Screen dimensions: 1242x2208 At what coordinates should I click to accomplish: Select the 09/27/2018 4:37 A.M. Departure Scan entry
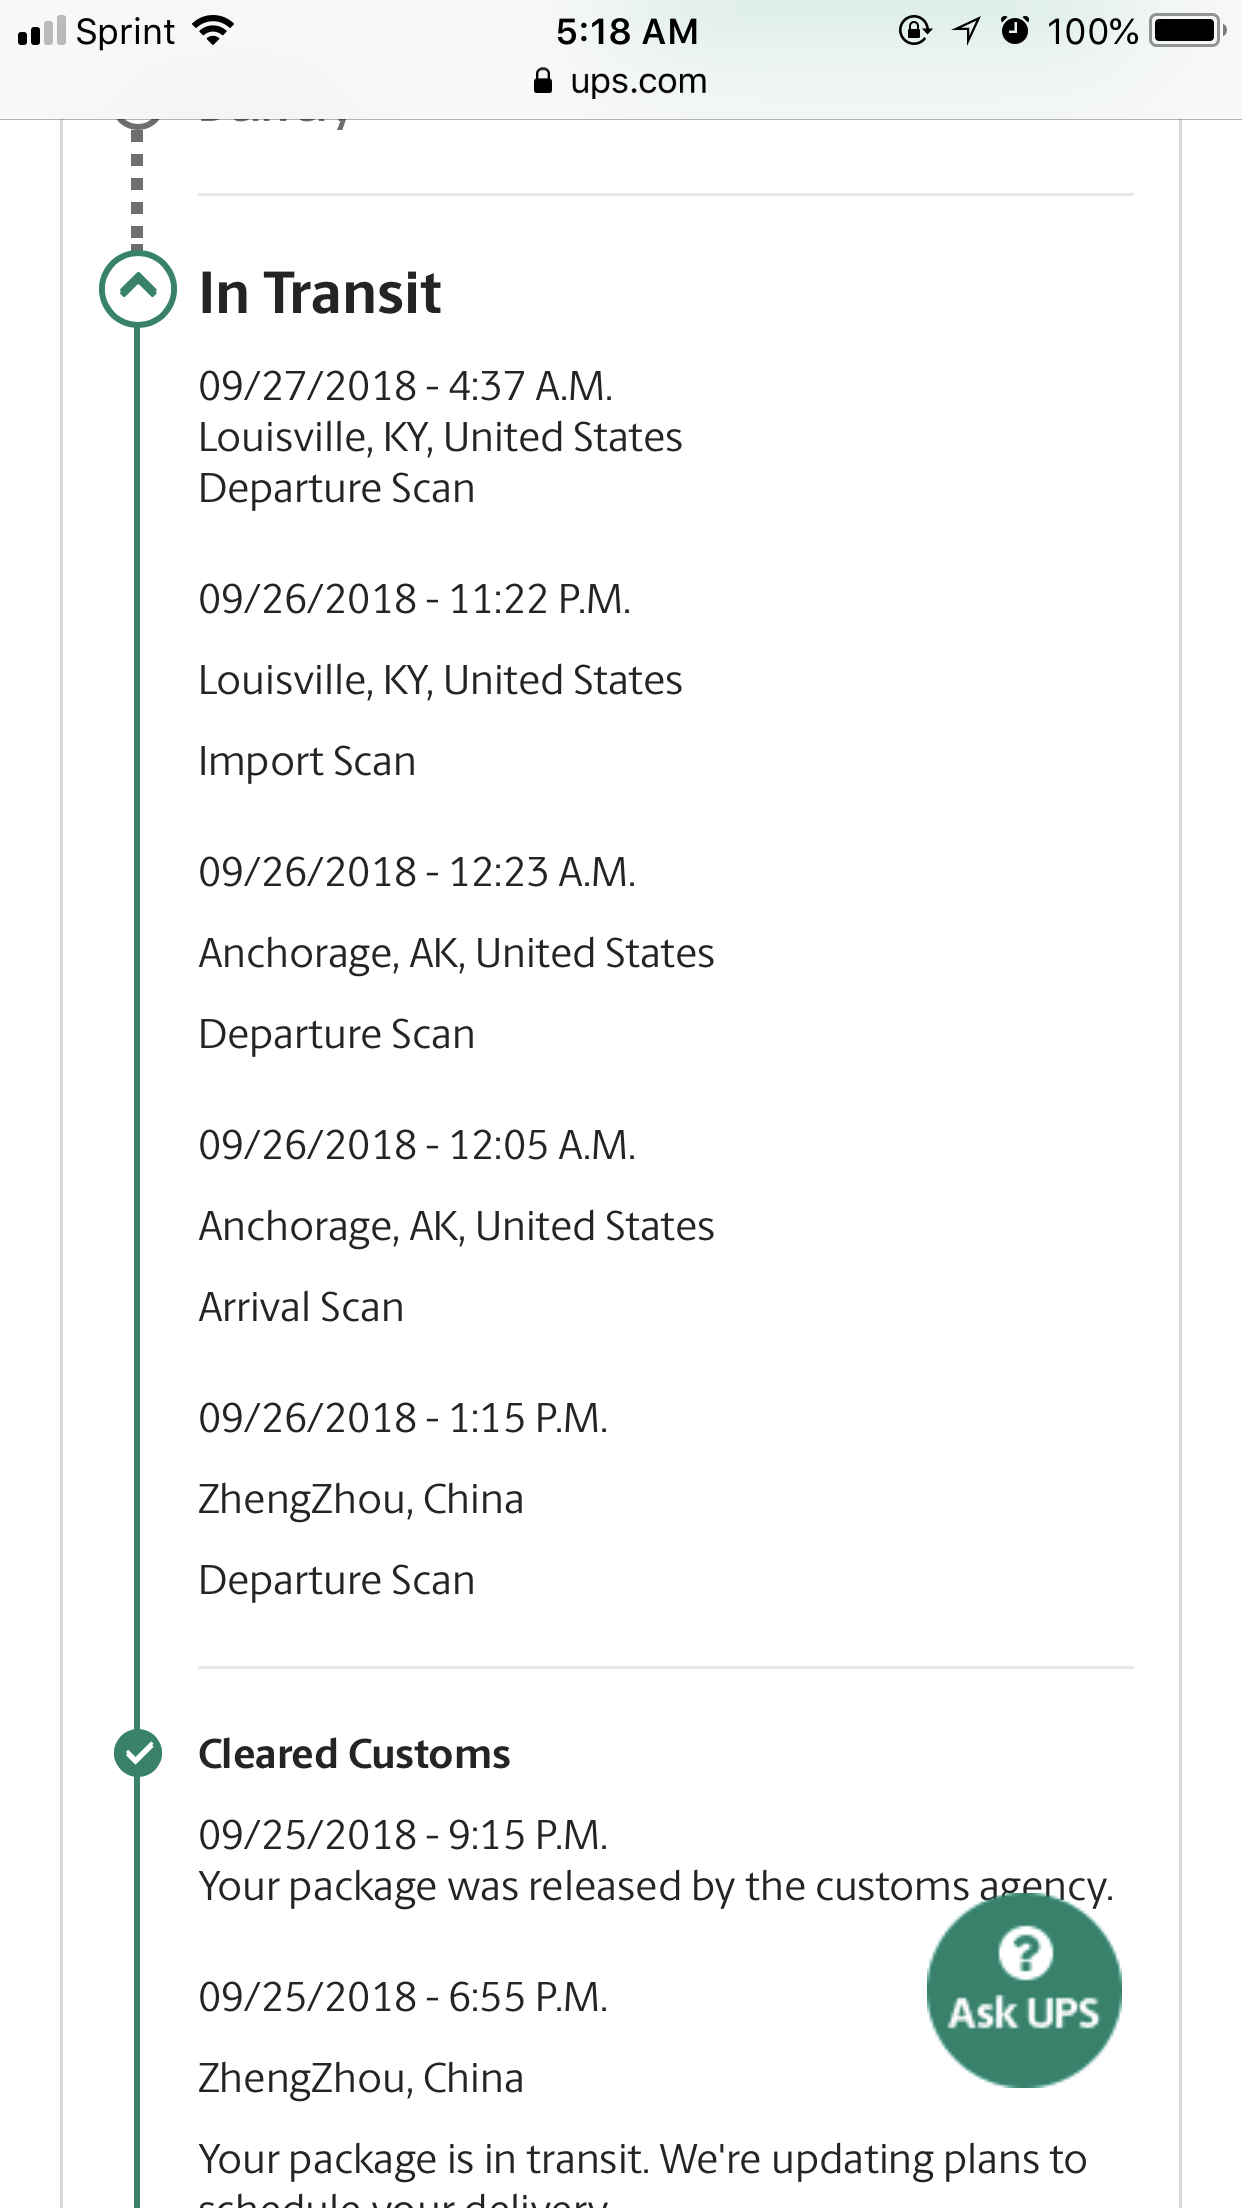[440, 437]
